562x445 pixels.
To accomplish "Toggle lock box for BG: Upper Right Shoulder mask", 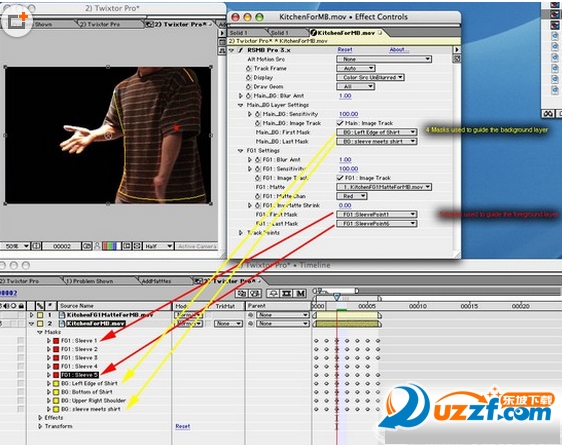I will tap(20, 400).
